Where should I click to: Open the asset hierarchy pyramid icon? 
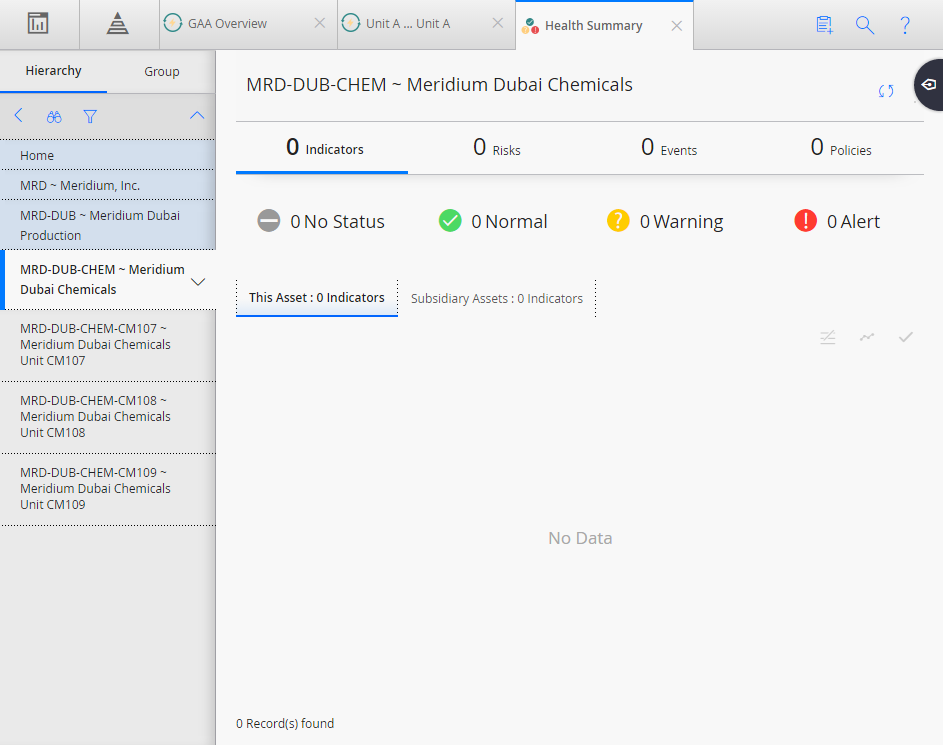[118, 24]
